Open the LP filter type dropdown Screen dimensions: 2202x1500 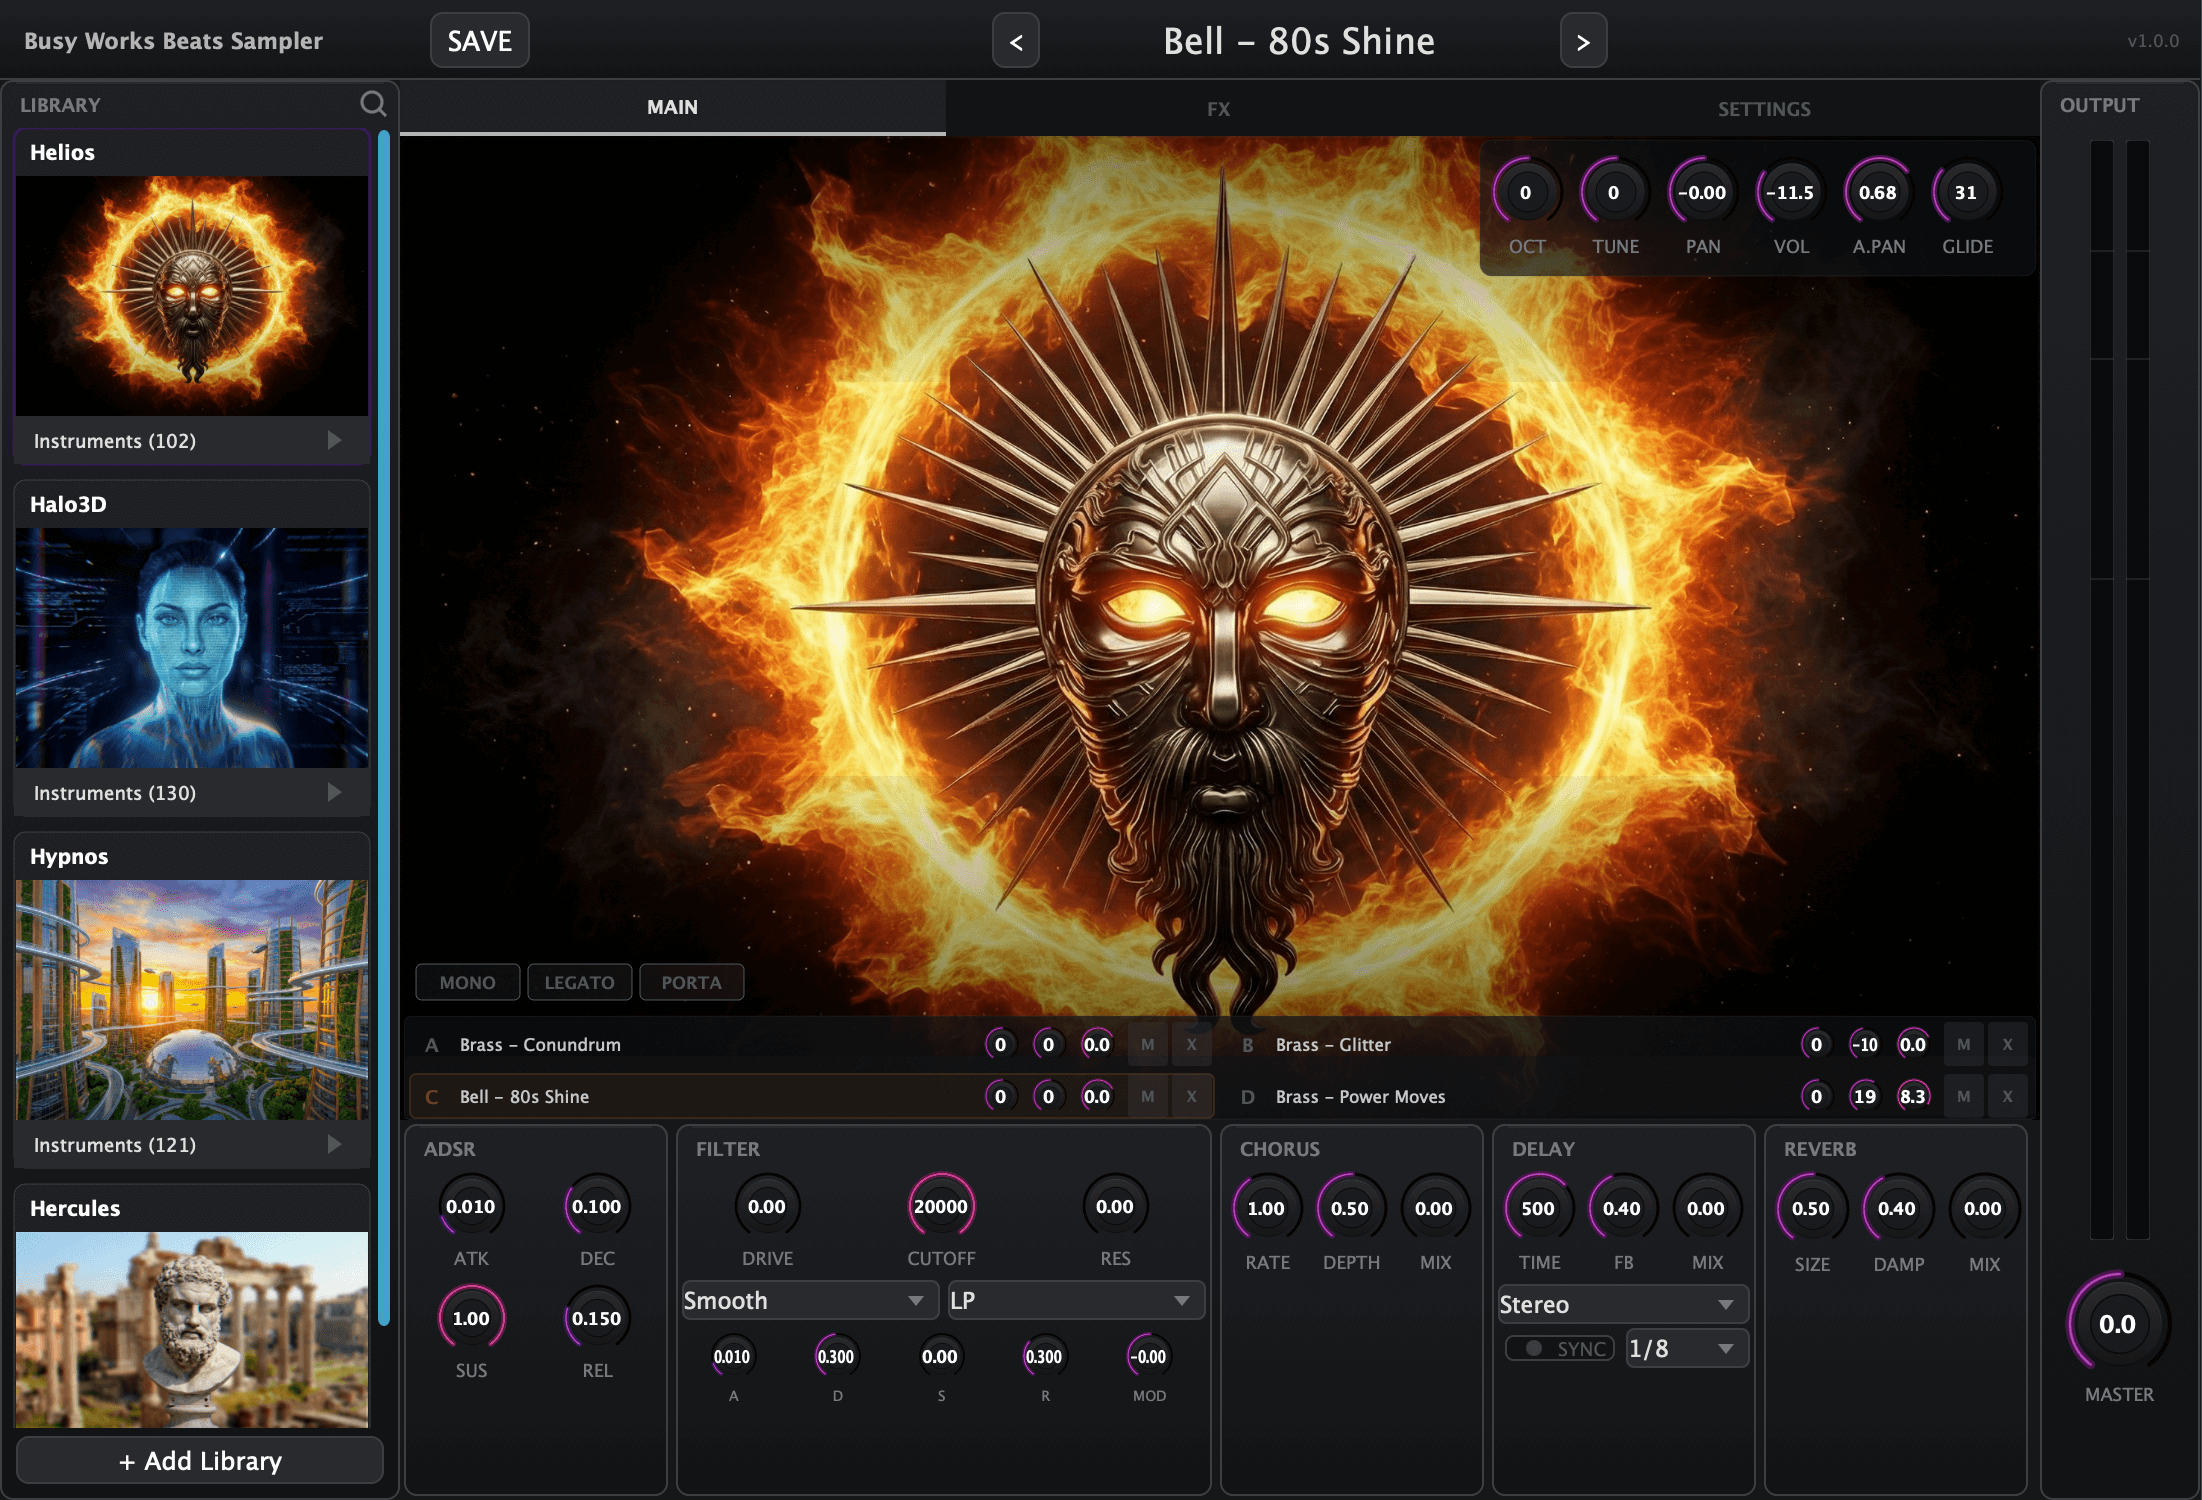tap(1075, 1300)
